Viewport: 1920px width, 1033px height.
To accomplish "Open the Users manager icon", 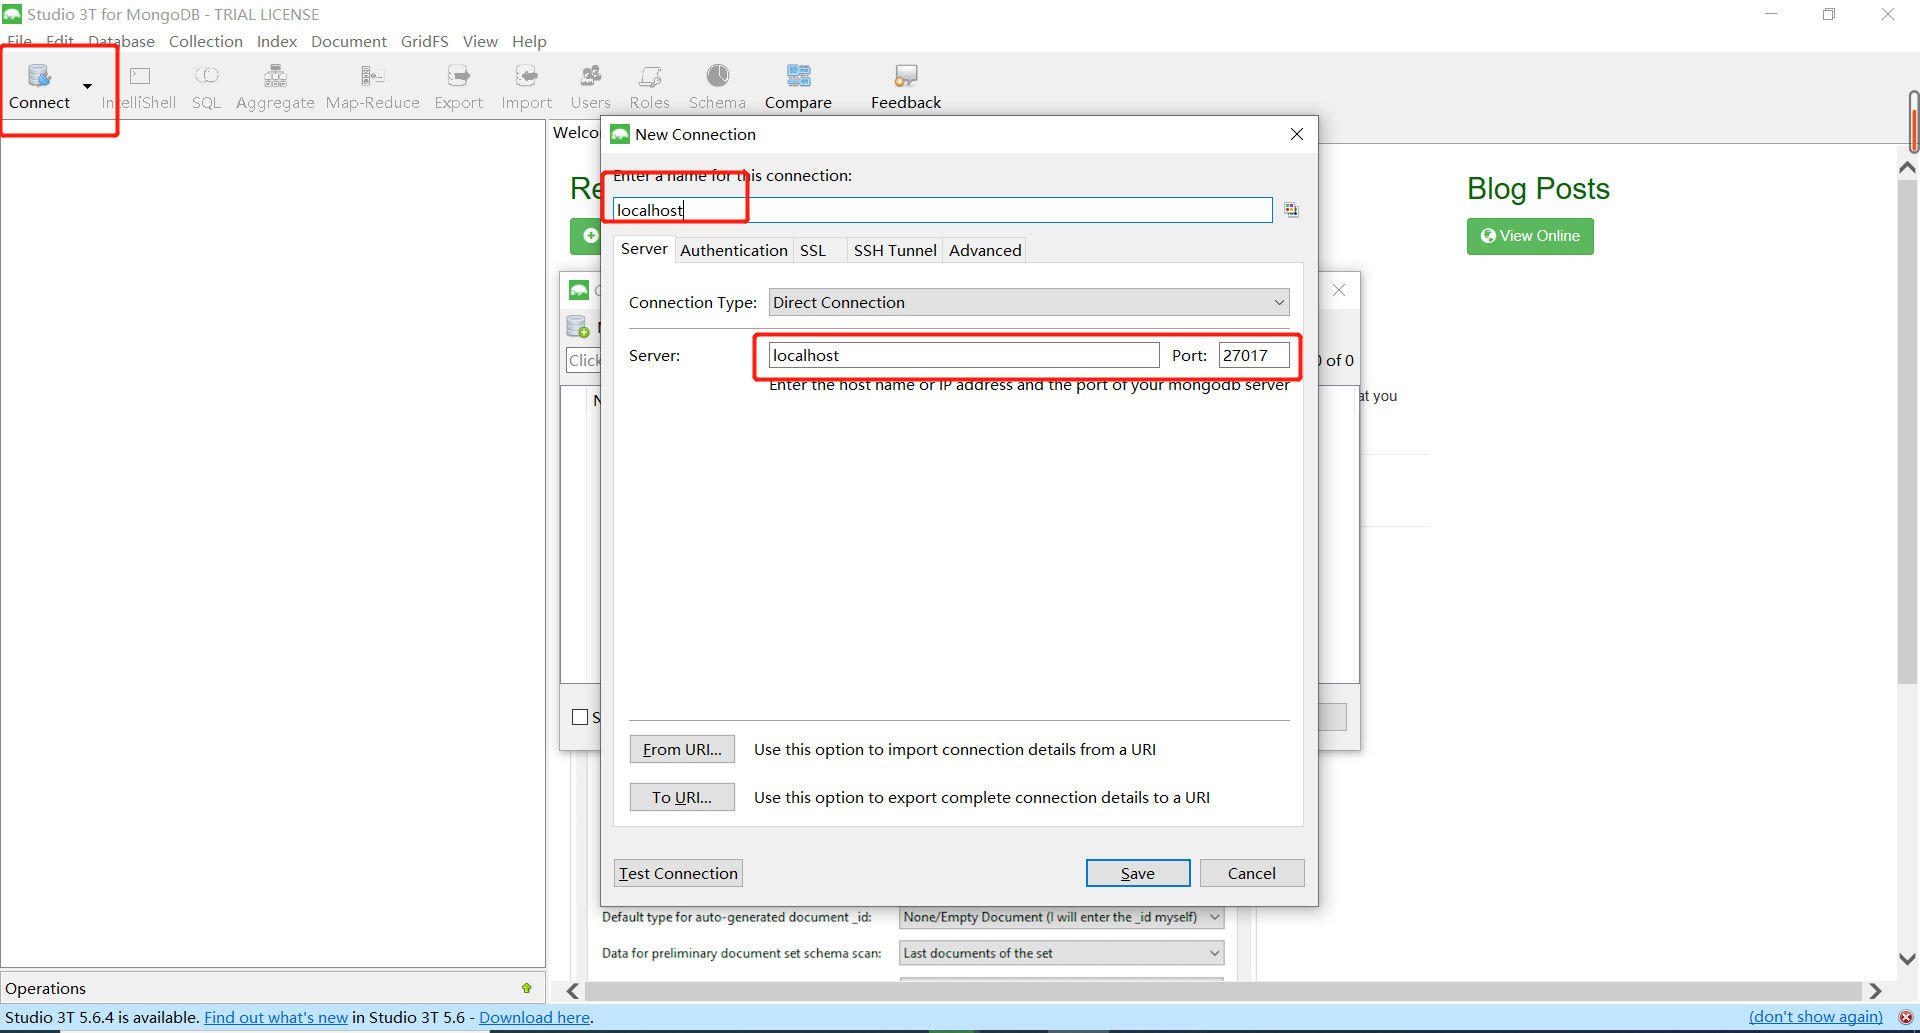I will point(590,86).
